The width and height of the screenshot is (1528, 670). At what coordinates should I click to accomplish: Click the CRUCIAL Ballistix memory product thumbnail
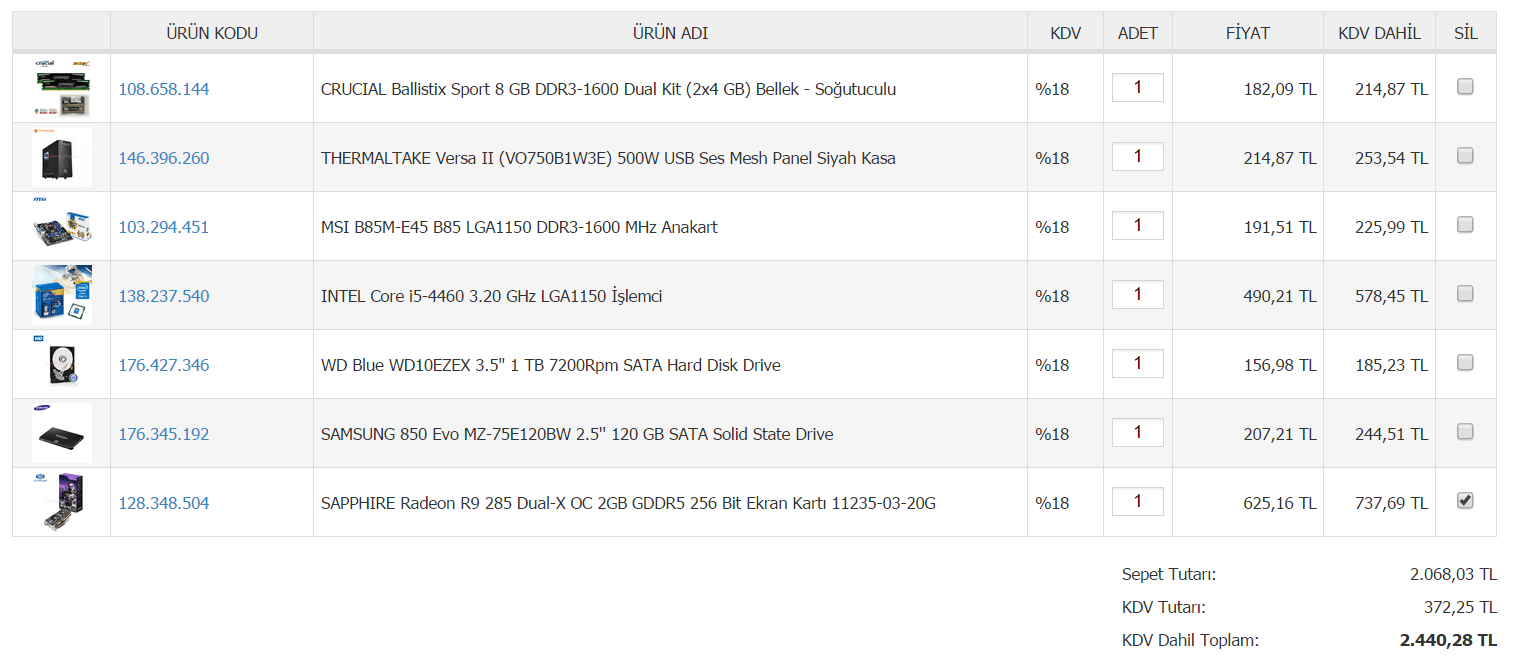62,88
